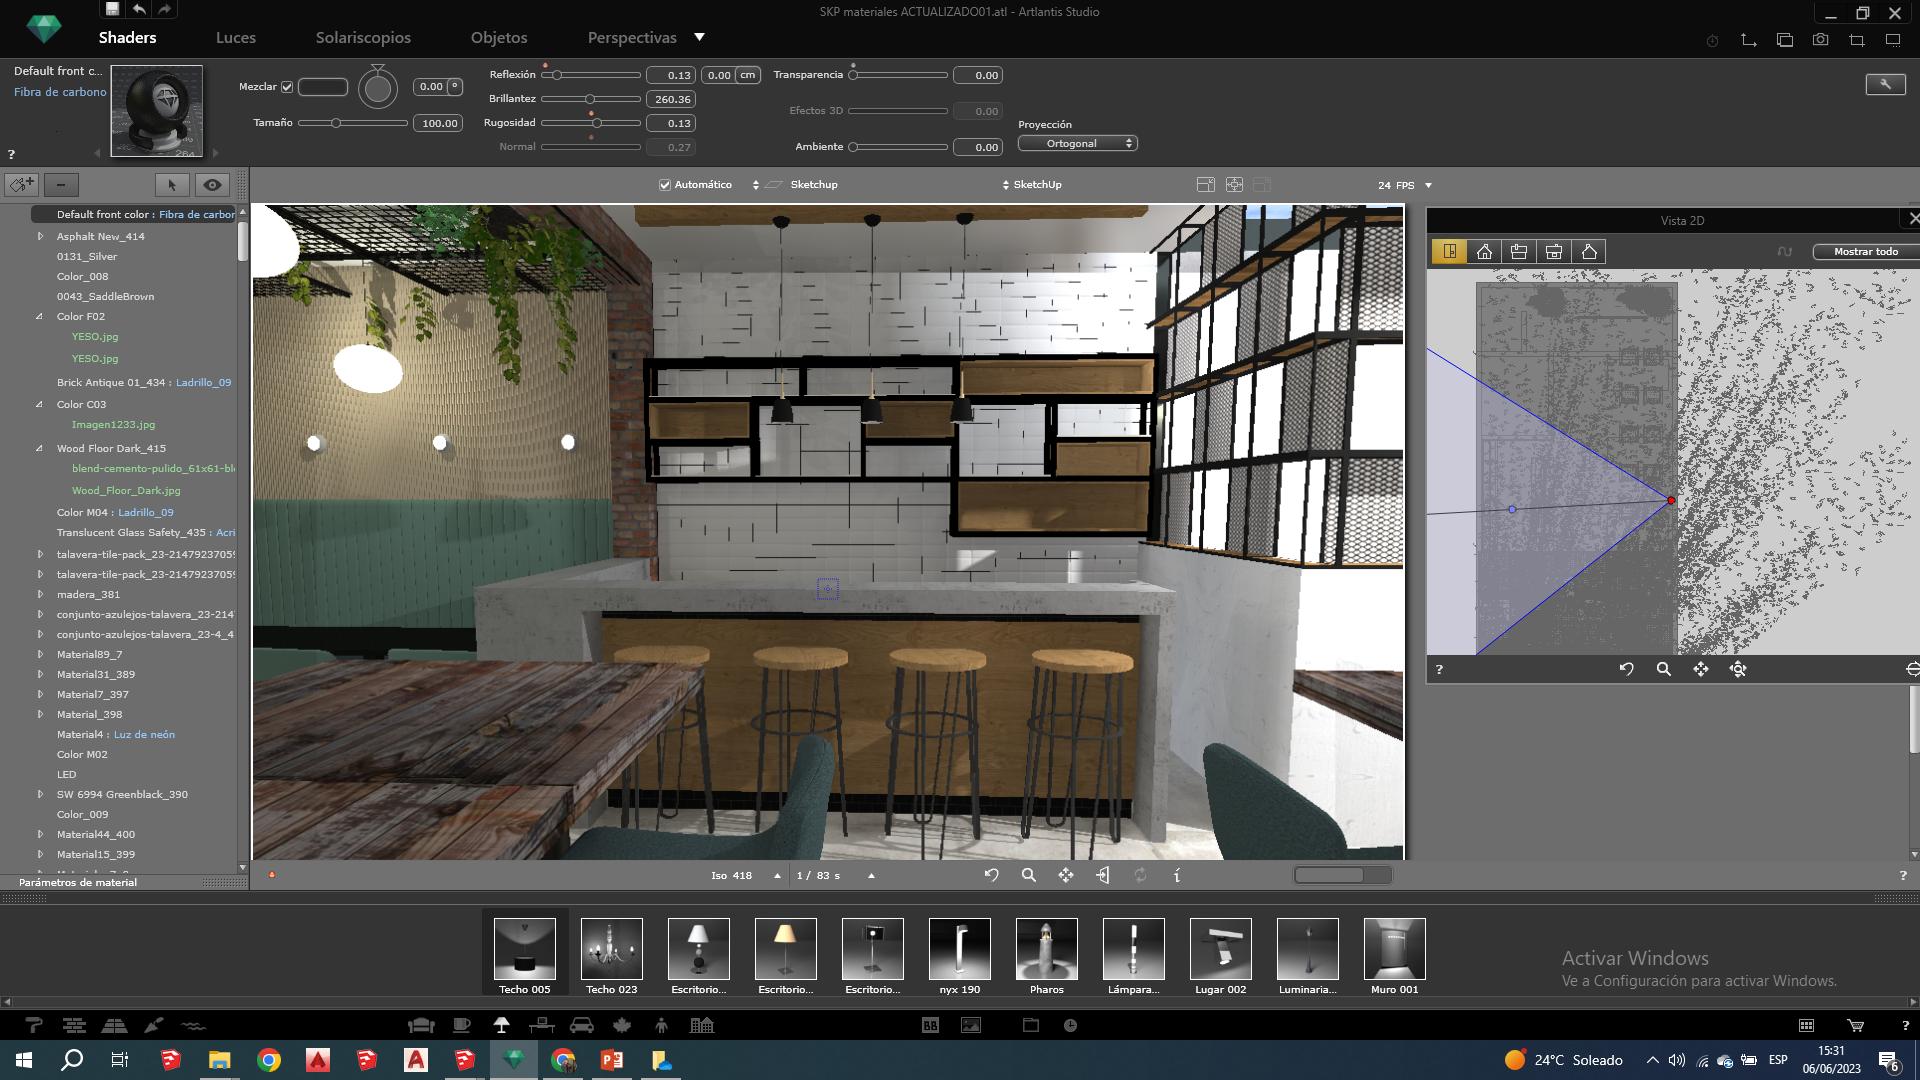Image resolution: width=1920 pixels, height=1080 pixels.
Task: Select the top view icon in Vista 2D
Action: click(x=1449, y=252)
